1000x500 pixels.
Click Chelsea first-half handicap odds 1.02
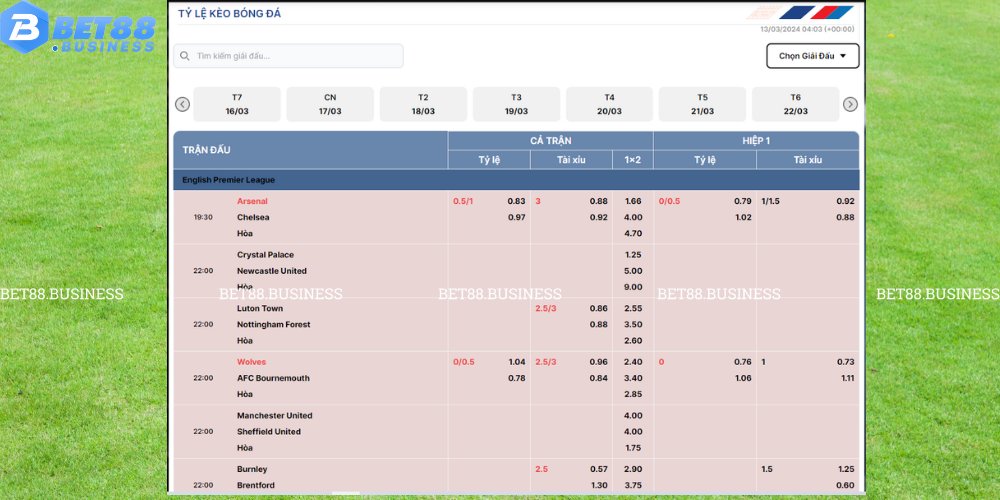742,217
